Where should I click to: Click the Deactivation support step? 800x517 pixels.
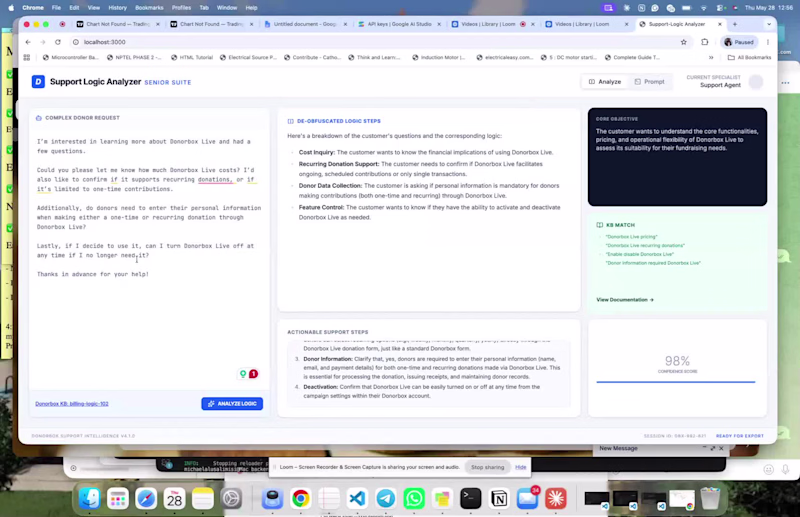coord(422,391)
